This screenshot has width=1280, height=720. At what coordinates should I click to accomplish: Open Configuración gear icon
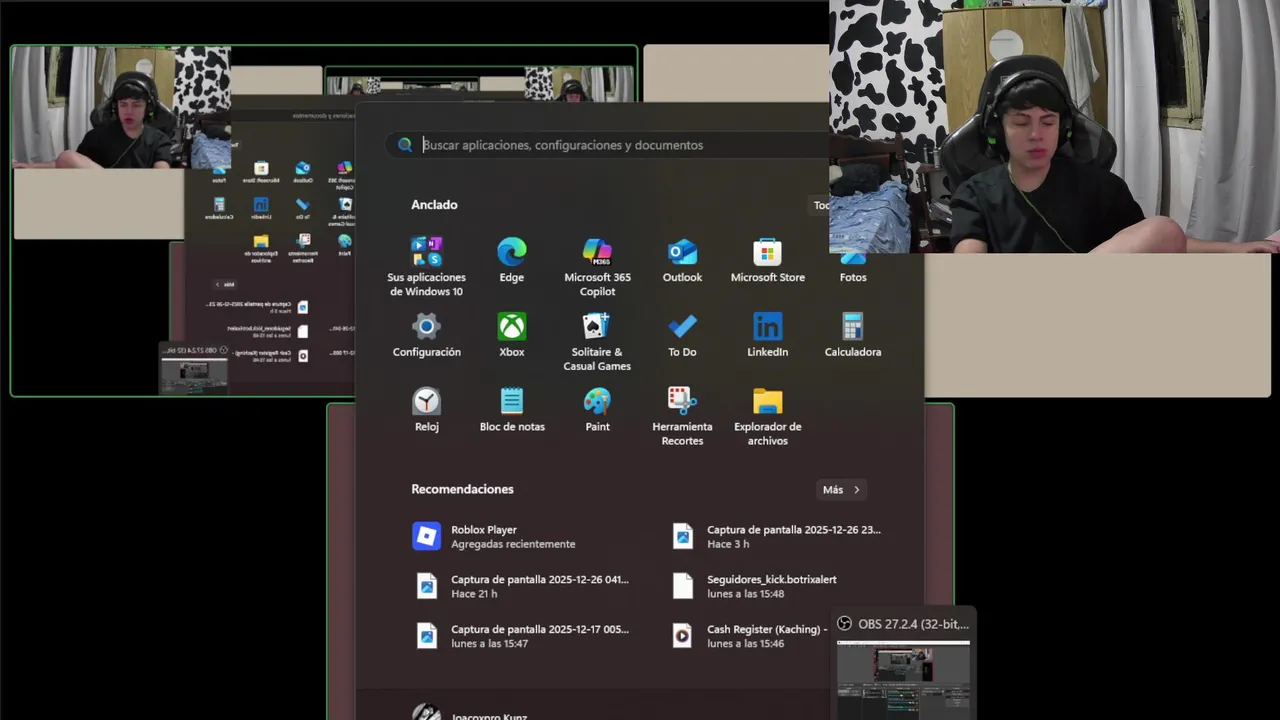[x=427, y=326]
